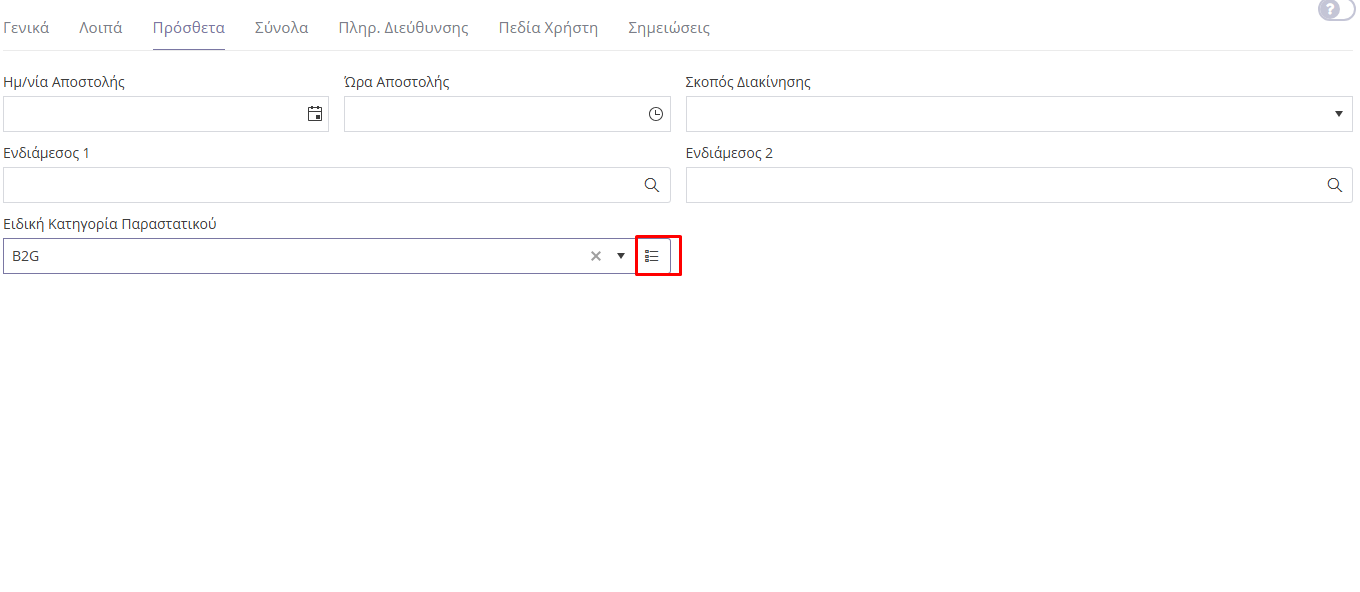Expand the Σκοπός Διακίνησης dropdown arrow

tap(1339, 114)
